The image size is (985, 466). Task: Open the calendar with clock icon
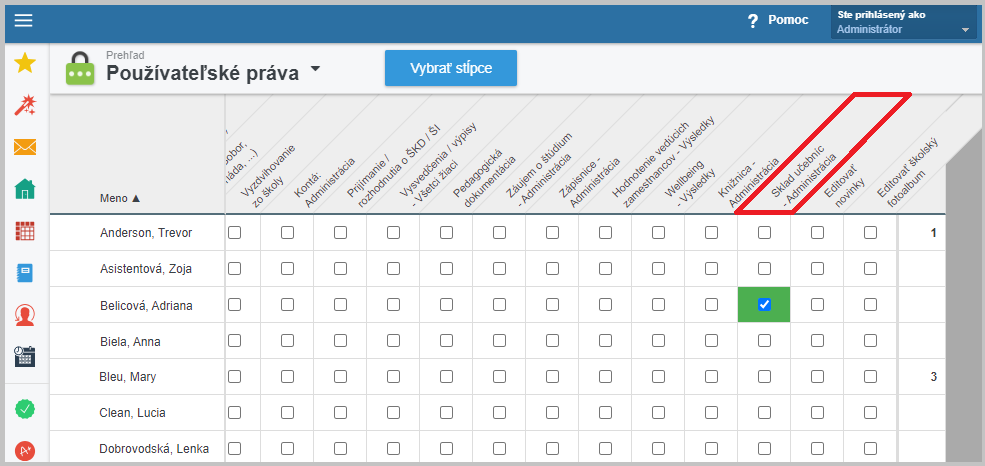(24, 356)
